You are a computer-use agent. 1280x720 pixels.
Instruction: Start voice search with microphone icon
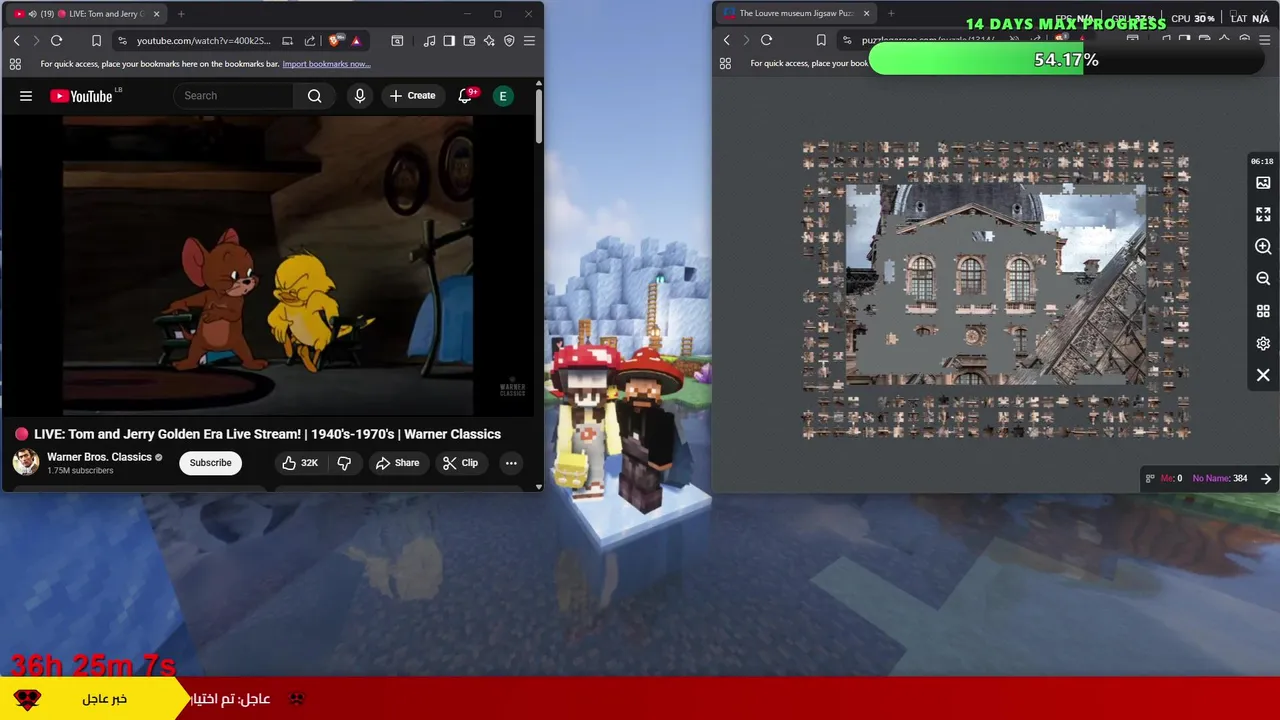pyautogui.click(x=360, y=96)
